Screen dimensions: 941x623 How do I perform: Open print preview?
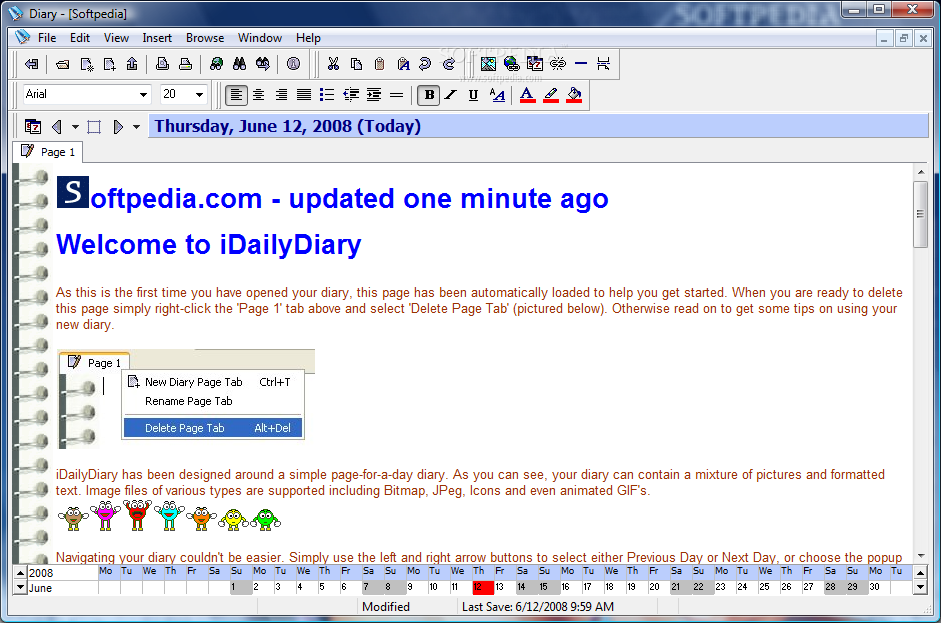pos(162,64)
